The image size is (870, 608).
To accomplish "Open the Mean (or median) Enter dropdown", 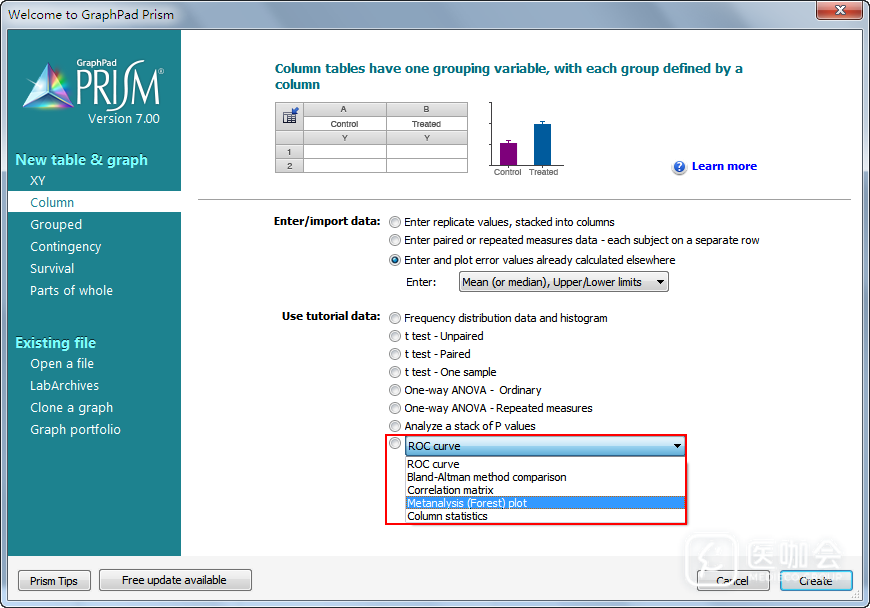I will click(563, 282).
